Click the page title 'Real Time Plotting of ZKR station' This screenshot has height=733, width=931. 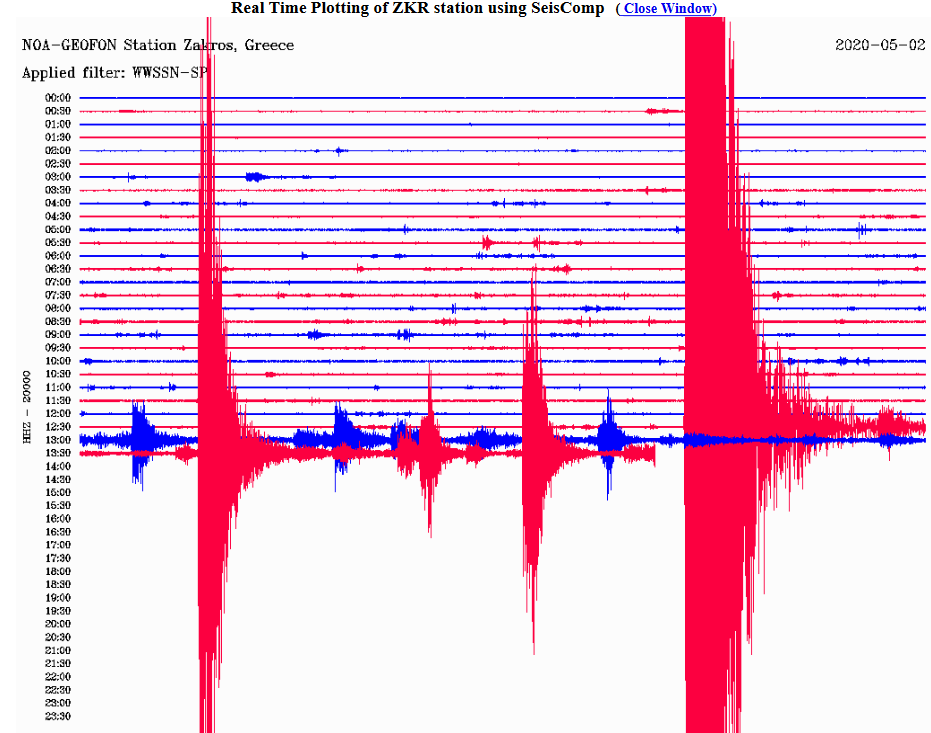point(417,8)
